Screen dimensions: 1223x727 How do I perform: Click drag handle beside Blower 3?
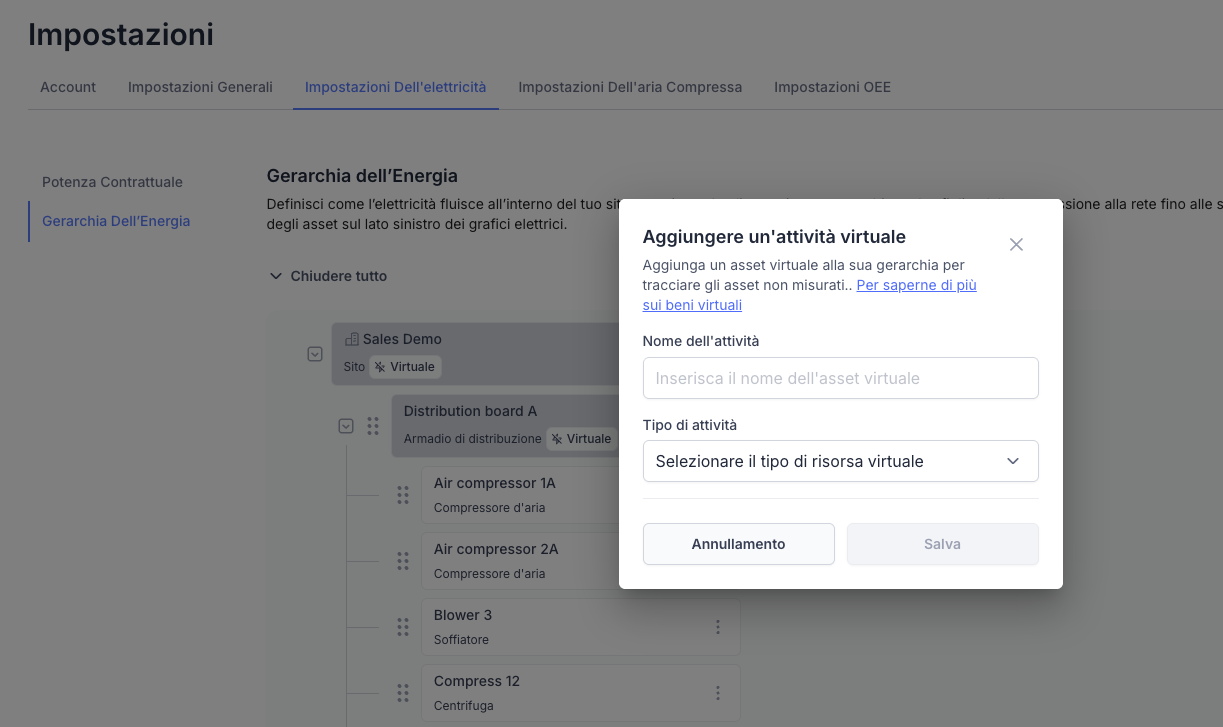click(403, 627)
